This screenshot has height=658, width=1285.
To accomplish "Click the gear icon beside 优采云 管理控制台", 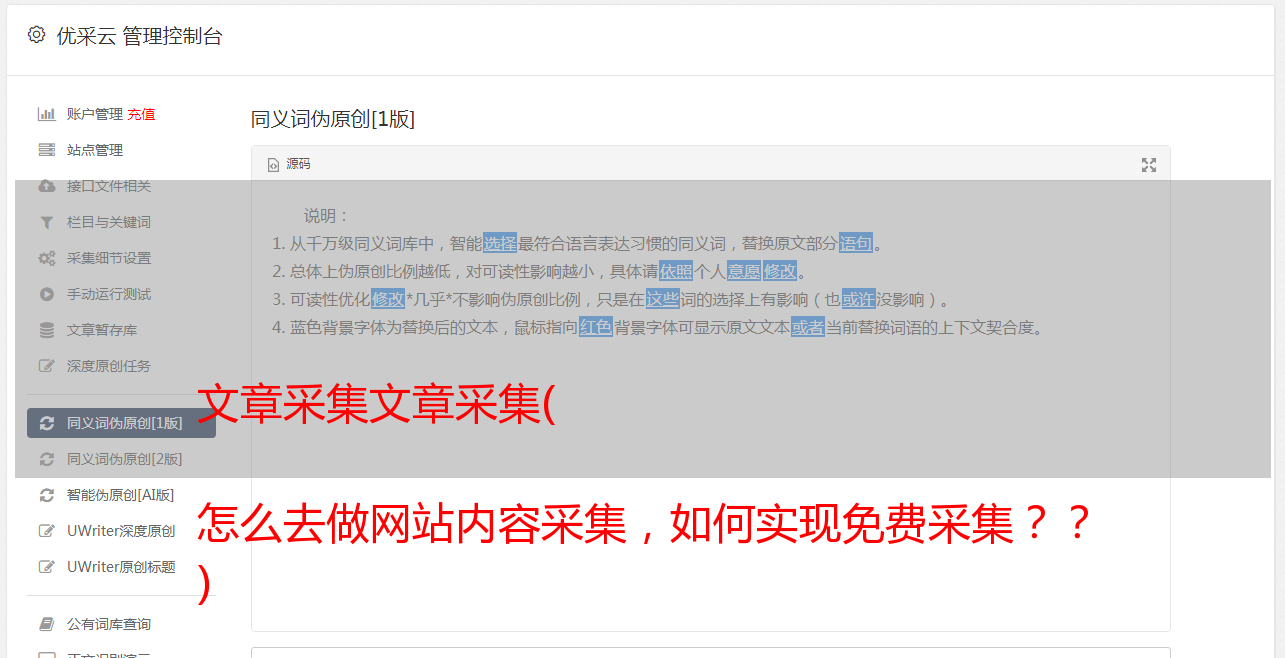I will [x=36, y=35].
